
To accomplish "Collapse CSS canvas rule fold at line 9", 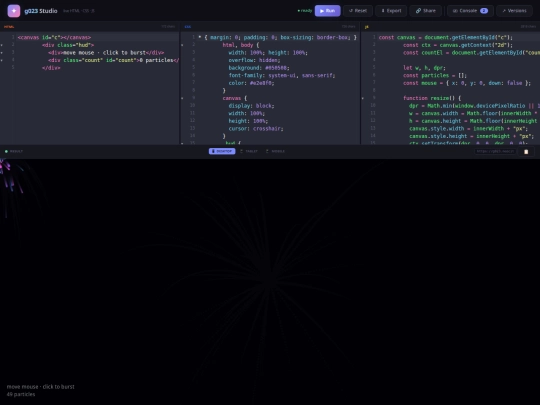I will click(x=182, y=98).
